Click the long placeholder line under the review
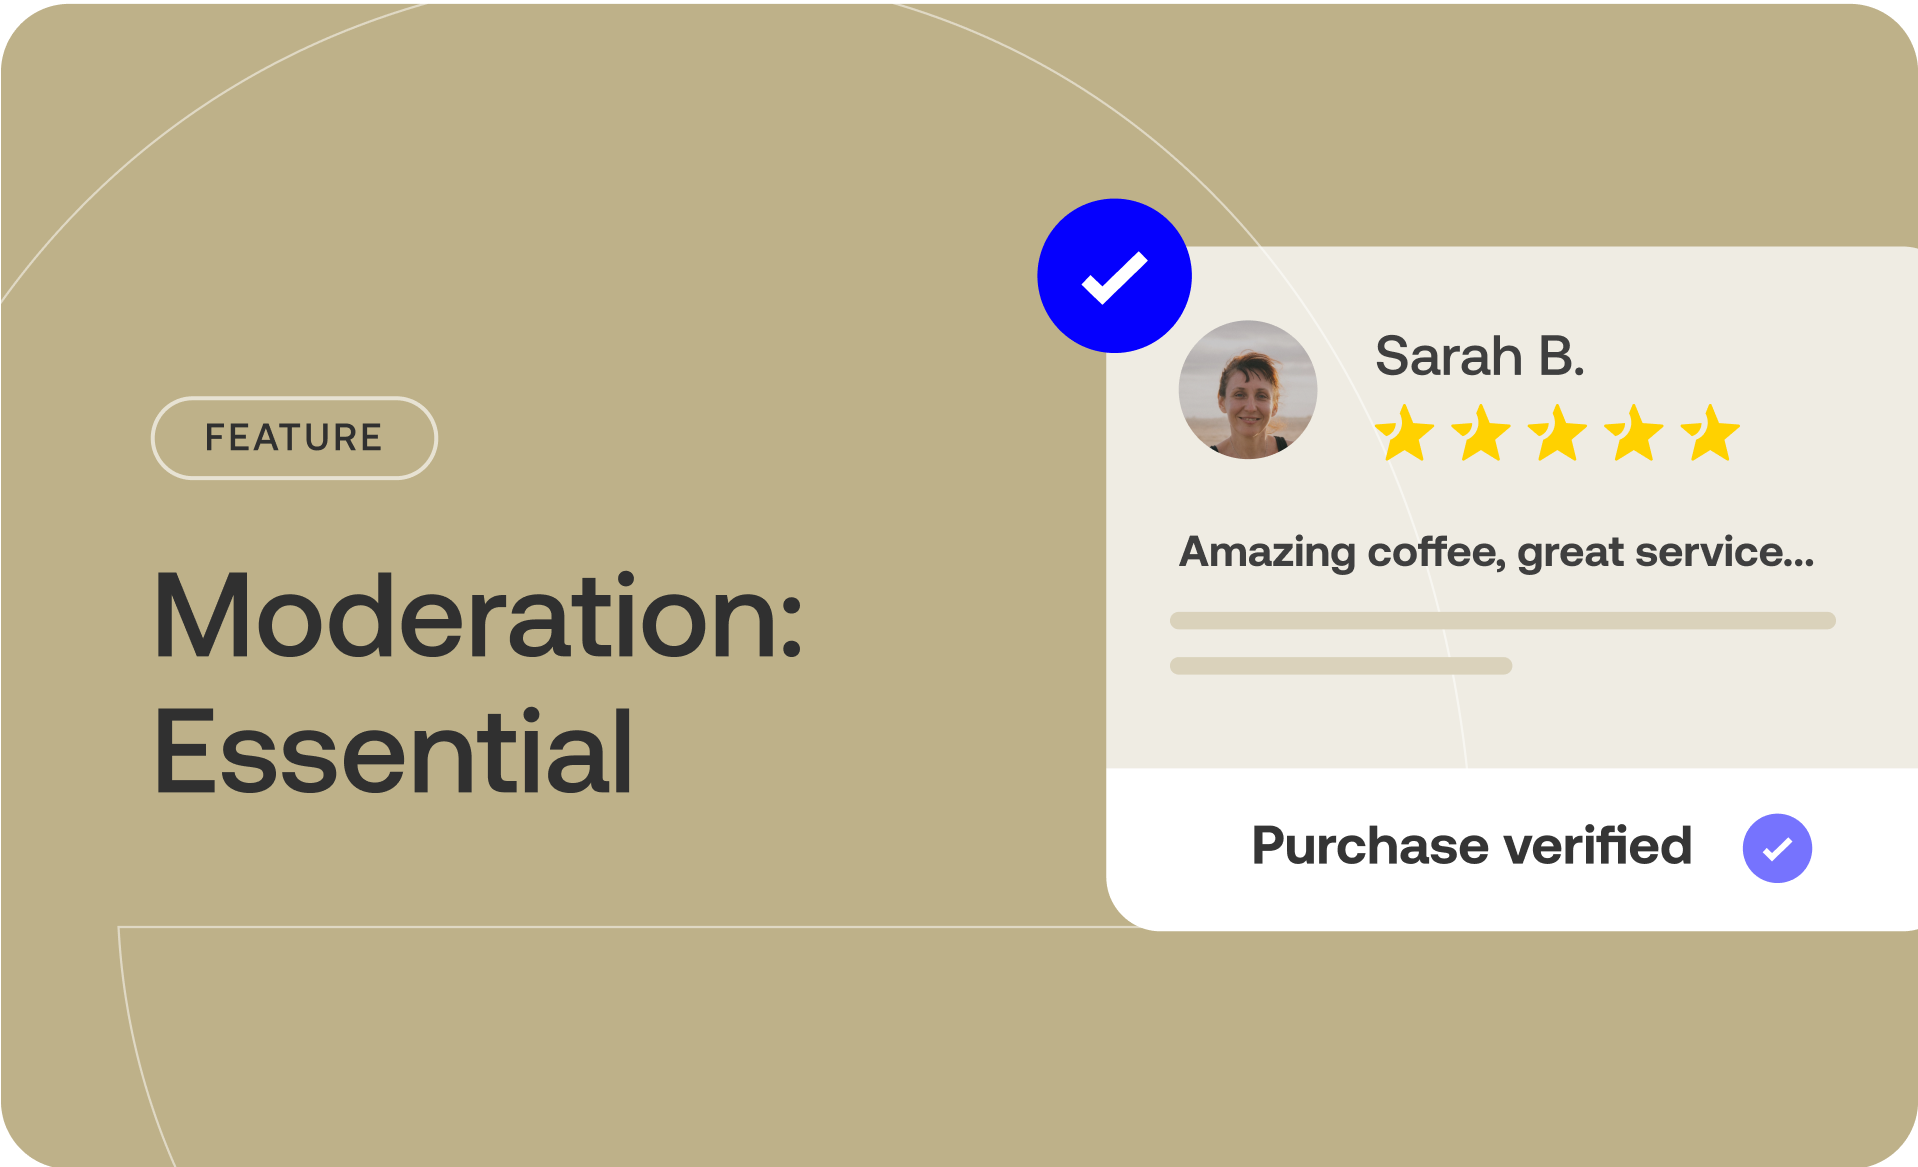This screenshot has width=1918, height=1167. (1502, 620)
